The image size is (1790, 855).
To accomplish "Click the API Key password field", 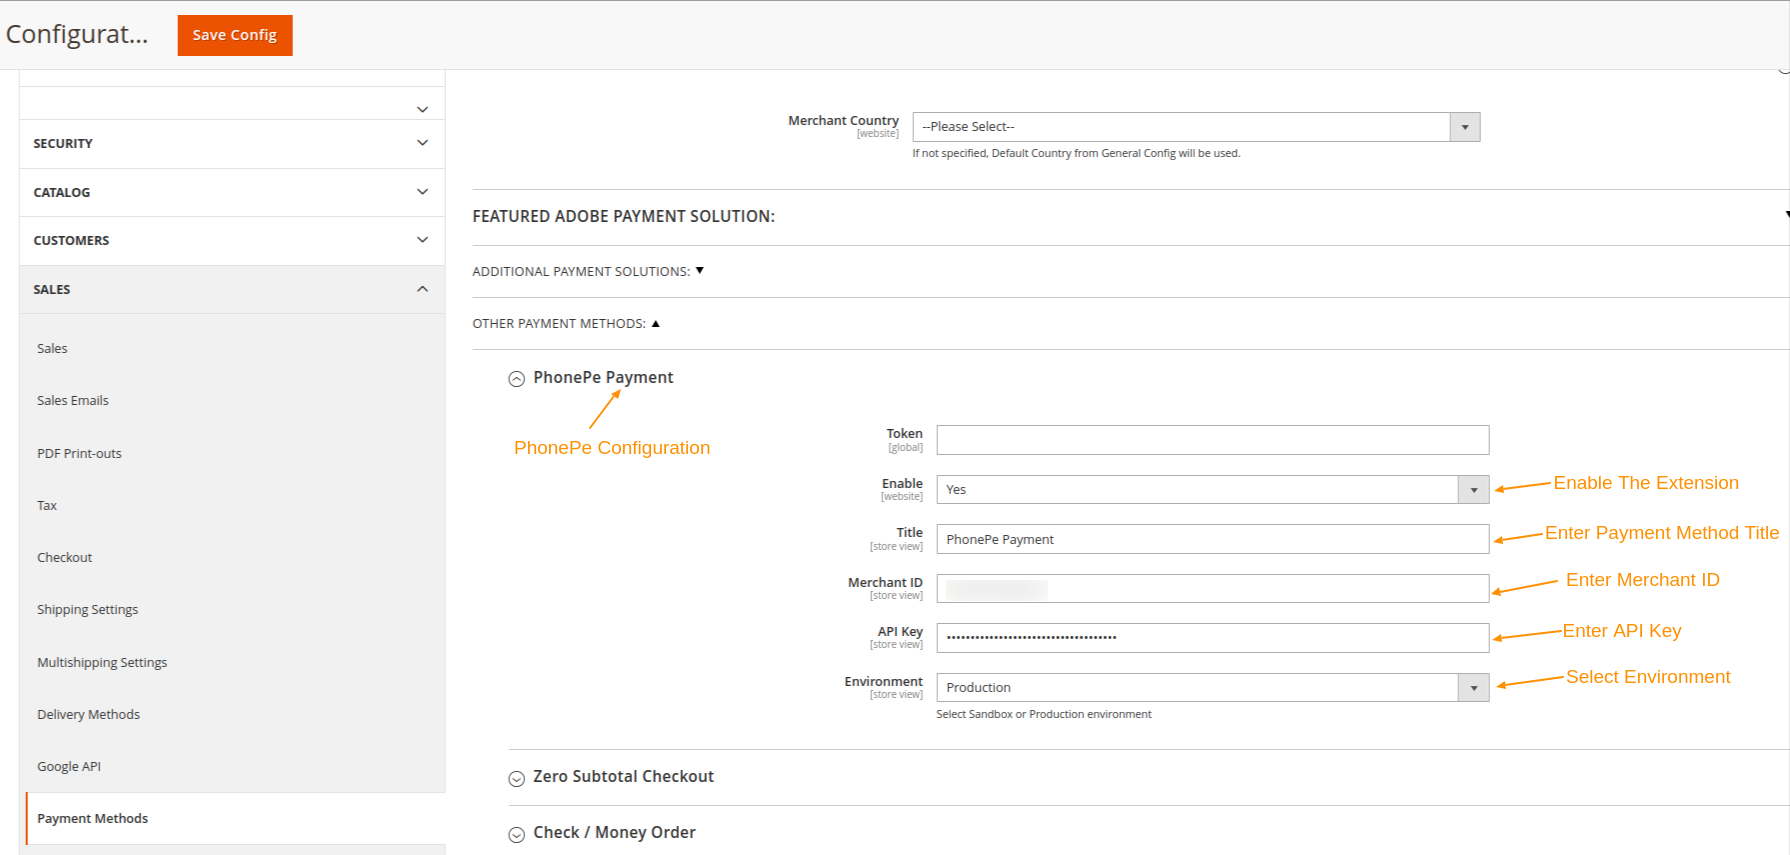I will click(x=1213, y=638).
